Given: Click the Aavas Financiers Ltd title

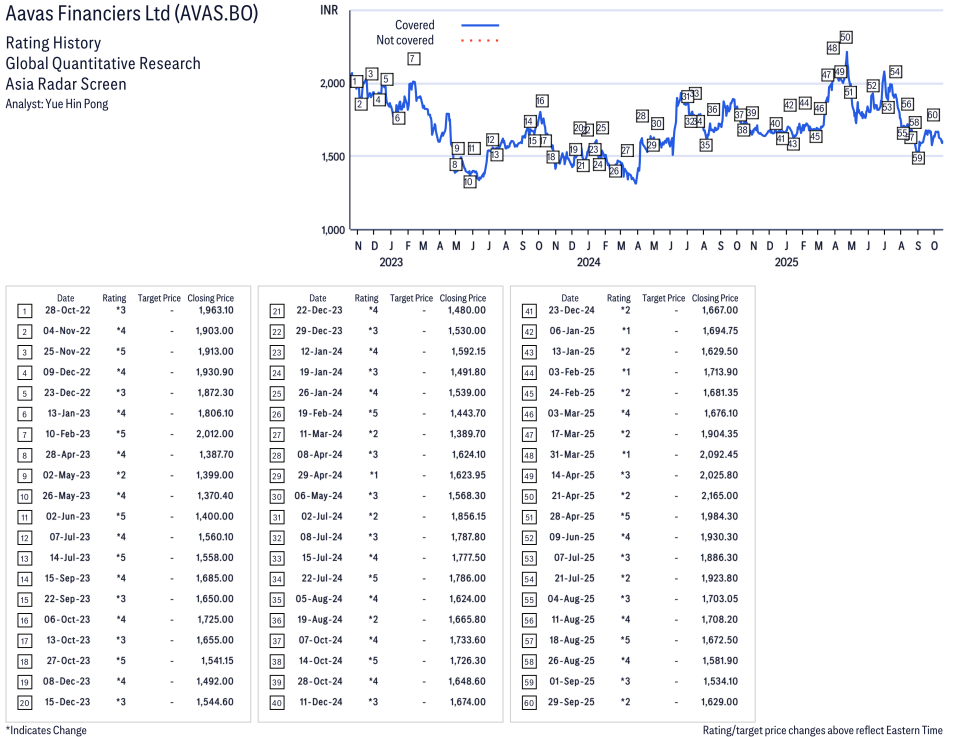Looking at the screenshot, I should 131,16.
